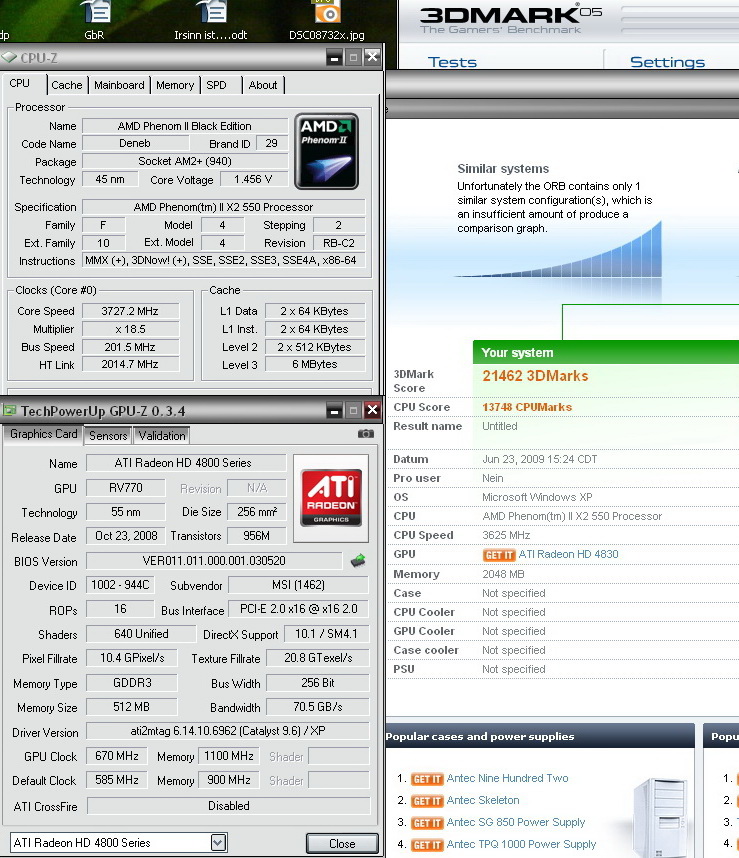Click the CPU-Z title bar app icon

(x=9, y=57)
